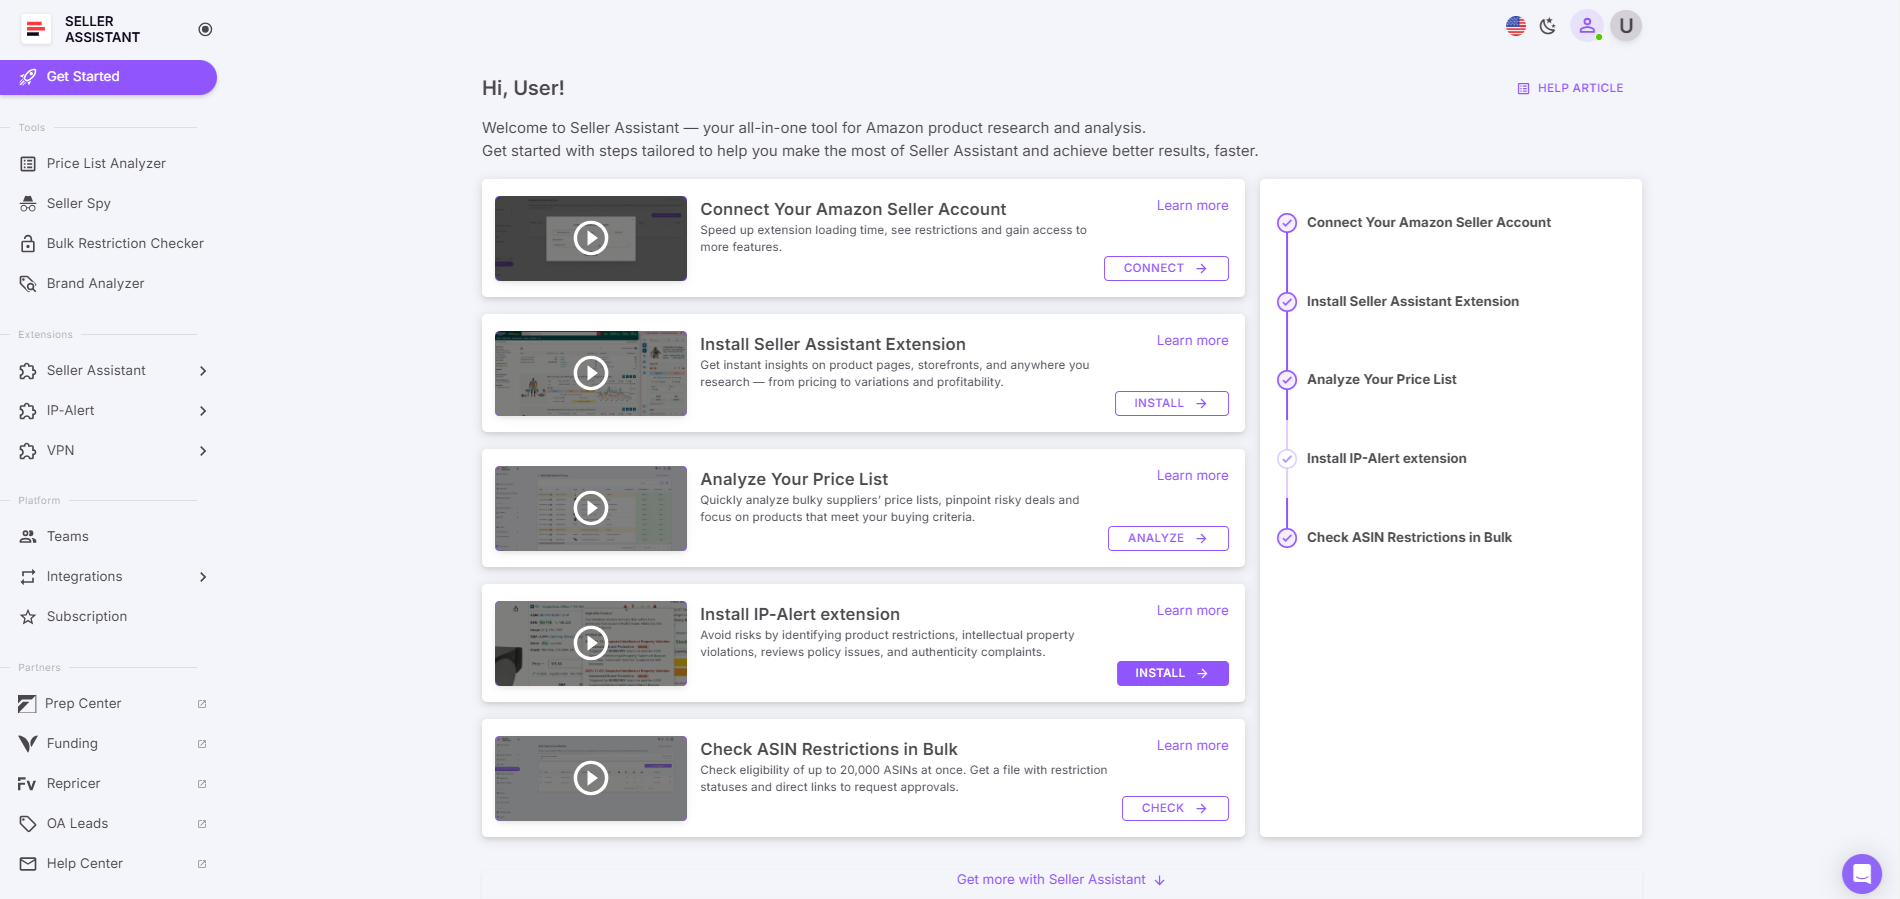Viewport: 1900px width, 899px height.
Task: Play the Install IP-Alert extension video
Action: pos(591,643)
